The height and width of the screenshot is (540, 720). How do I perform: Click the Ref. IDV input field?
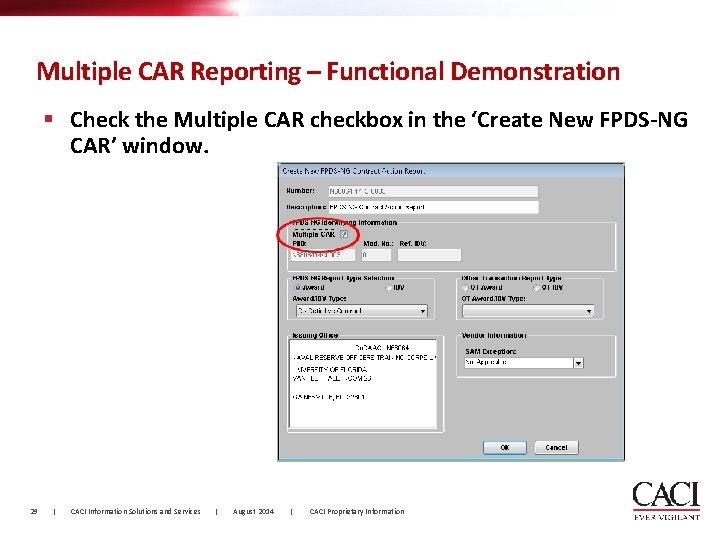(x=429, y=255)
